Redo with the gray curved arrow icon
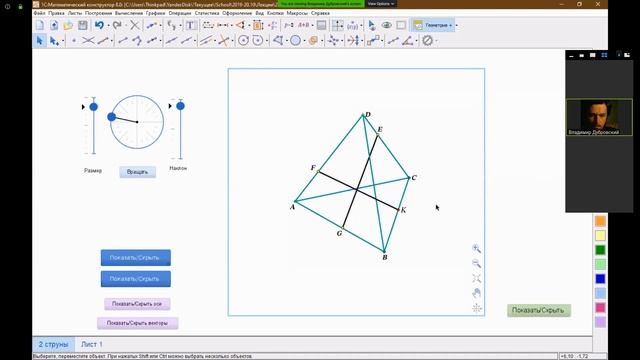The image size is (640, 360). point(117,25)
